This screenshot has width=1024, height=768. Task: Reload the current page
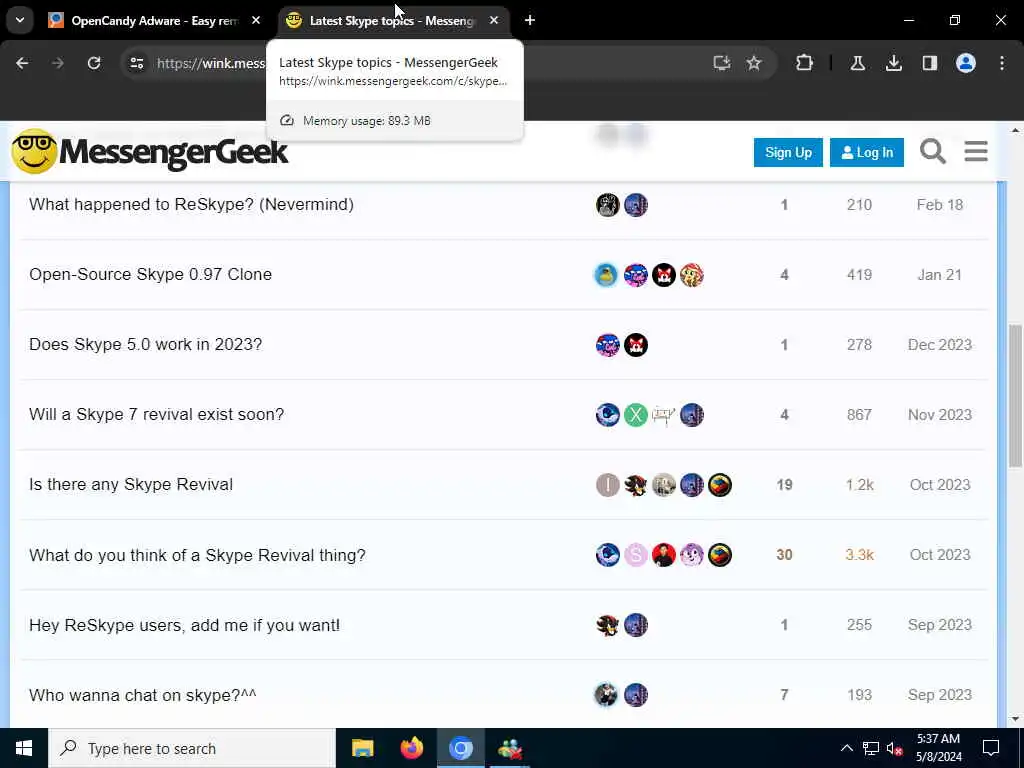(x=94, y=63)
